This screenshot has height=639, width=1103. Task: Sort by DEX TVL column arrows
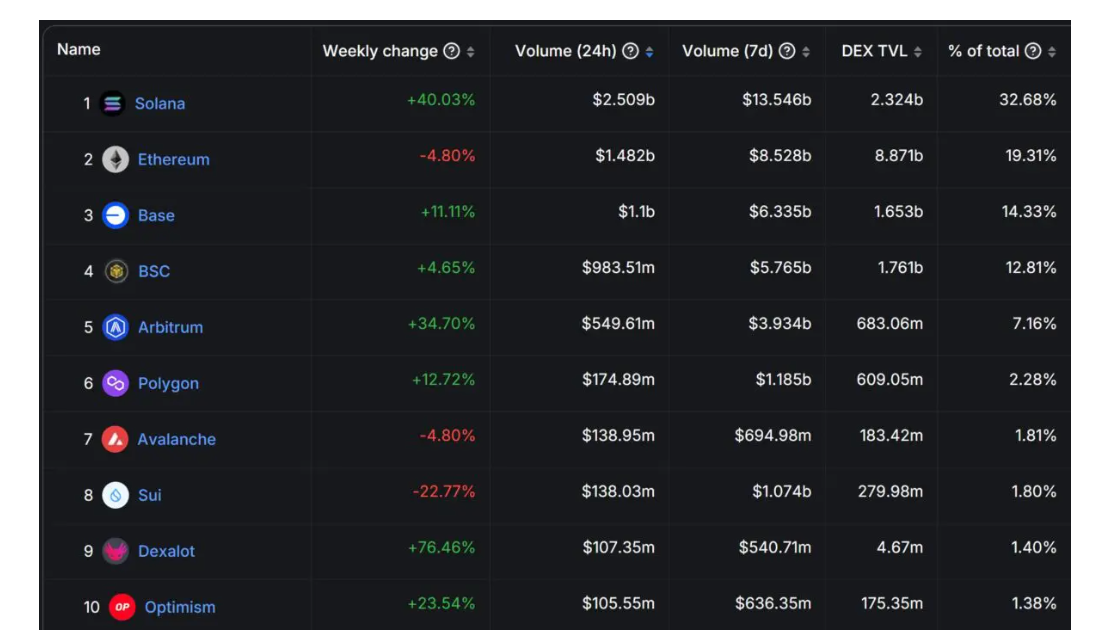click(918, 52)
